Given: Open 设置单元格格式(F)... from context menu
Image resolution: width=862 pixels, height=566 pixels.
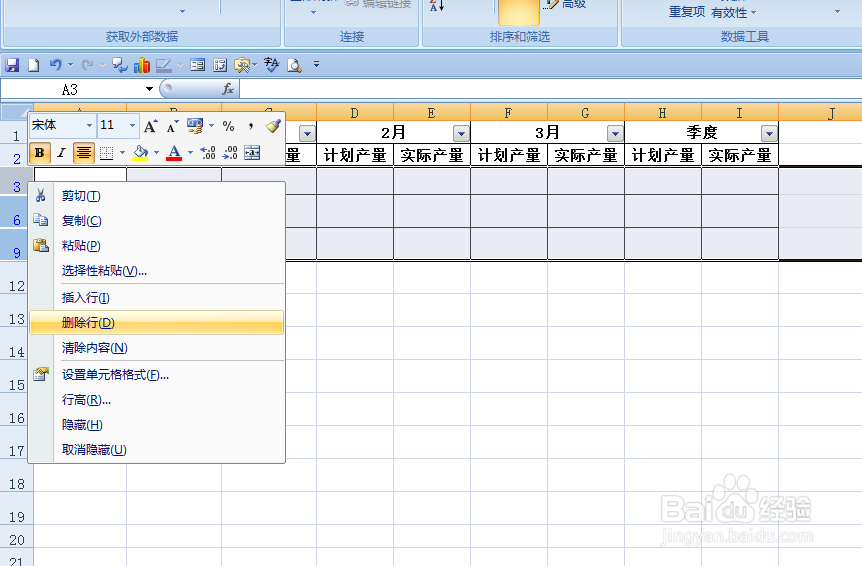Looking at the screenshot, I should 157,375.
